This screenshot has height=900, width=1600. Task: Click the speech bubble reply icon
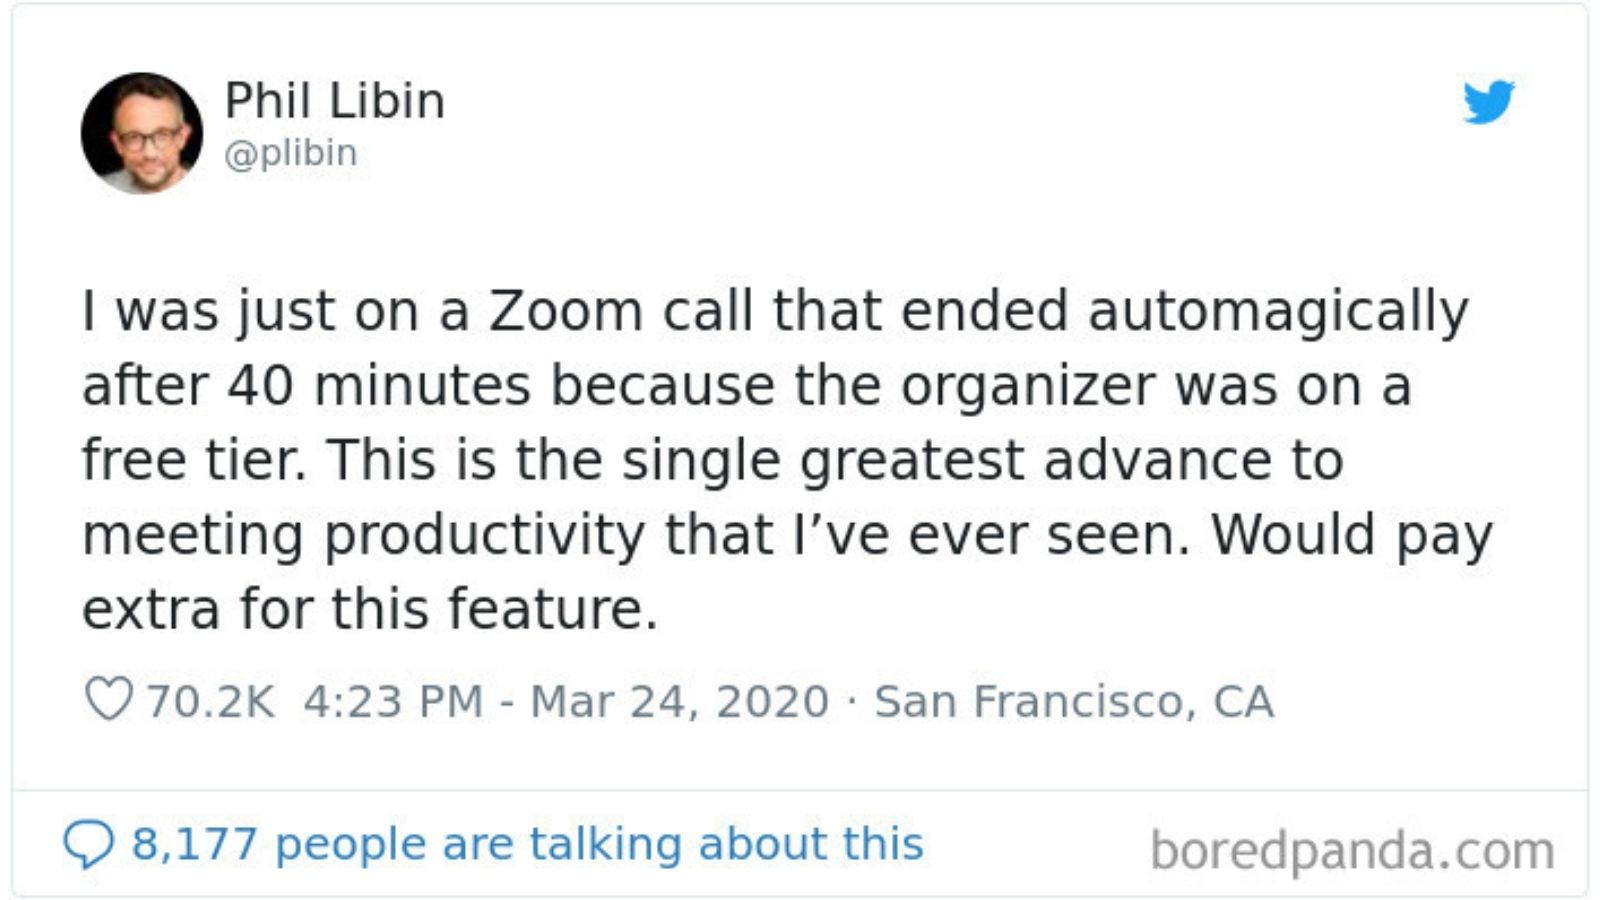[88, 845]
